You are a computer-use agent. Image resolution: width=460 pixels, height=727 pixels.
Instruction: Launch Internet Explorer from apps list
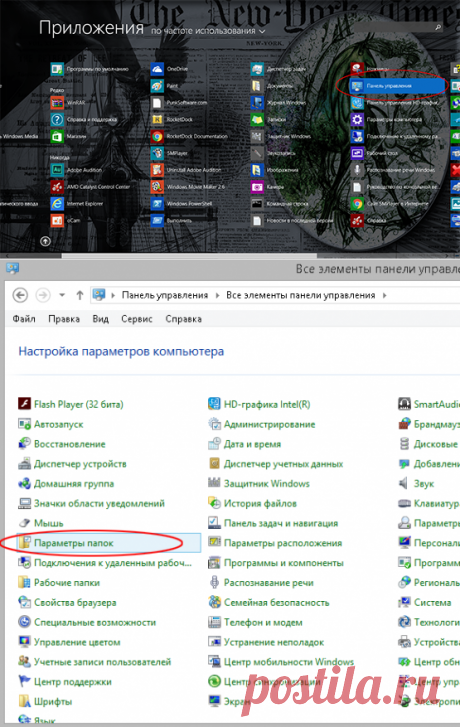pos(77,204)
